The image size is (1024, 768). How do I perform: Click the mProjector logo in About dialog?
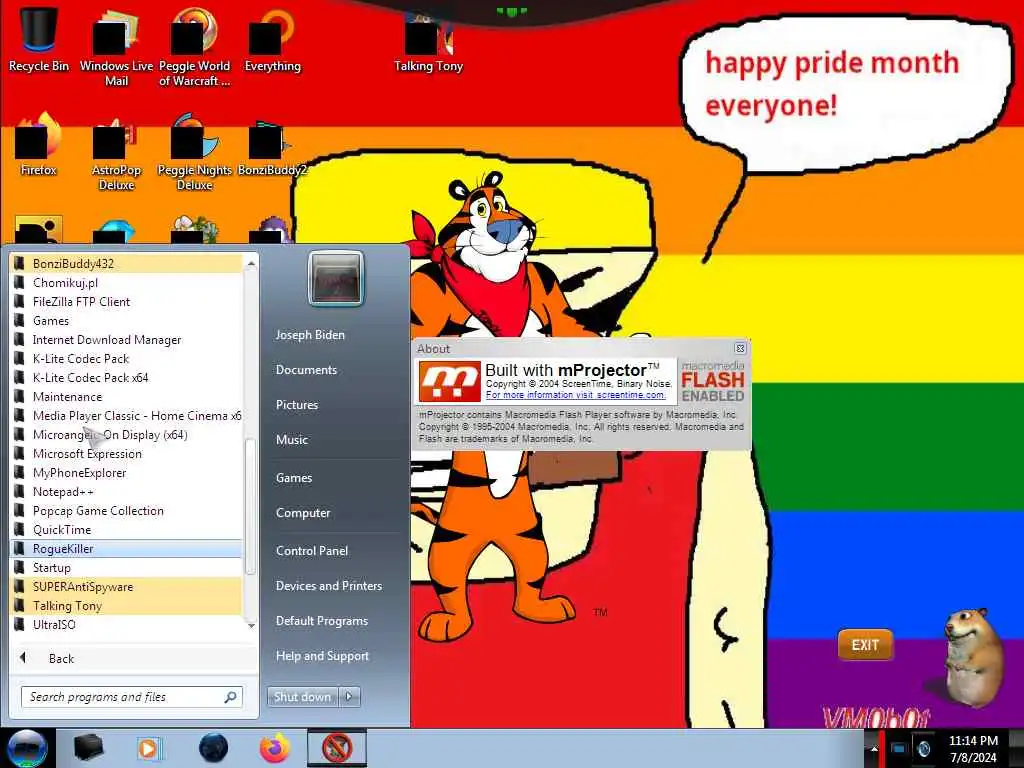pos(449,381)
